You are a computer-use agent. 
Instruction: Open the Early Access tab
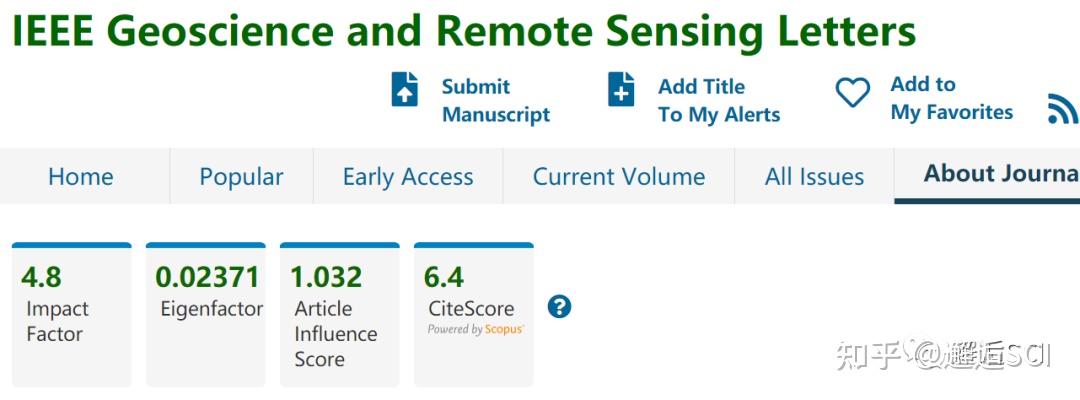click(x=408, y=177)
